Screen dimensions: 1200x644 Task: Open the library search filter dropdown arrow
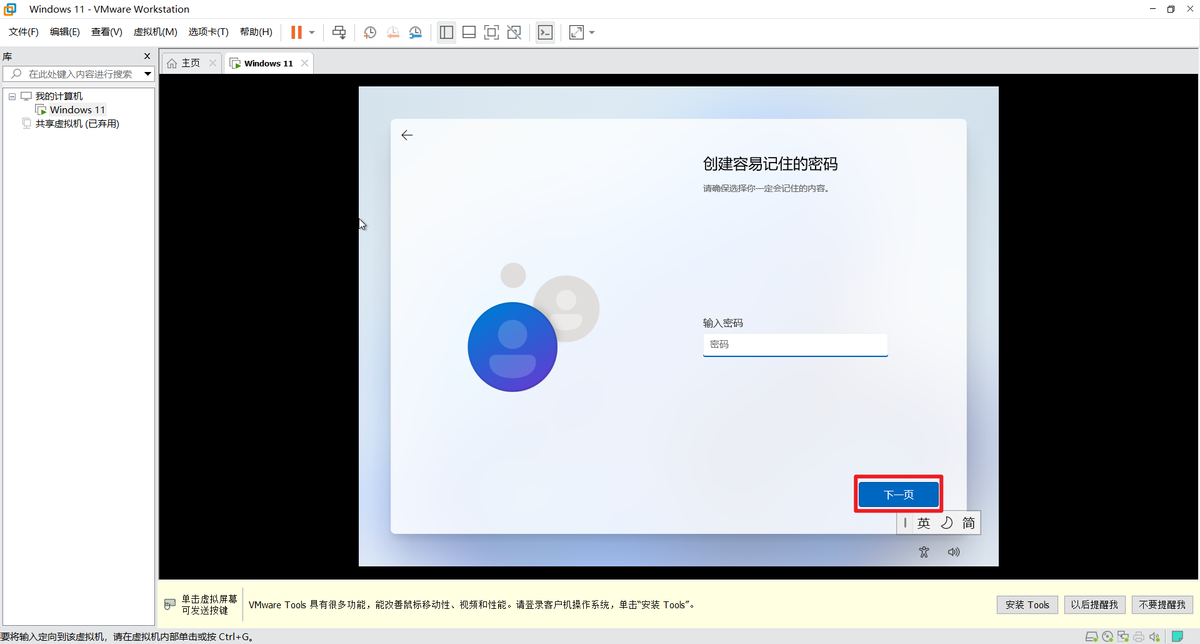[148, 74]
